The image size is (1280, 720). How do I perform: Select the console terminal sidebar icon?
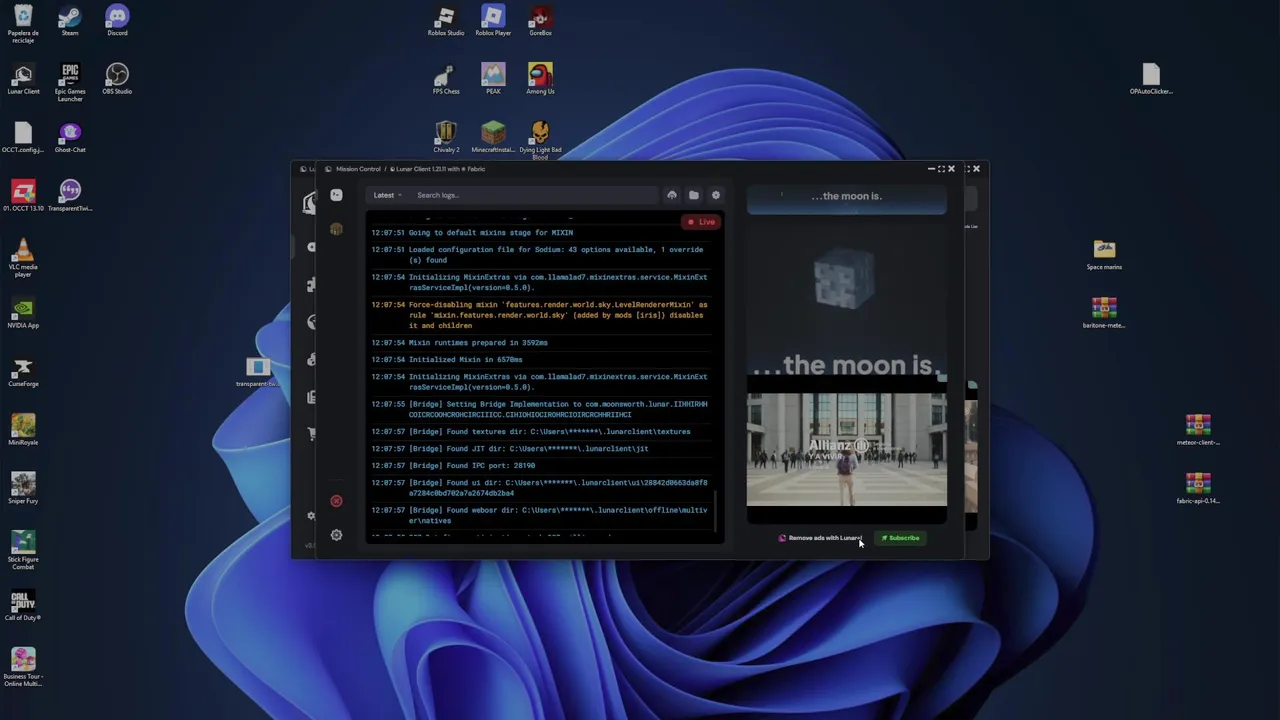(x=336, y=195)
